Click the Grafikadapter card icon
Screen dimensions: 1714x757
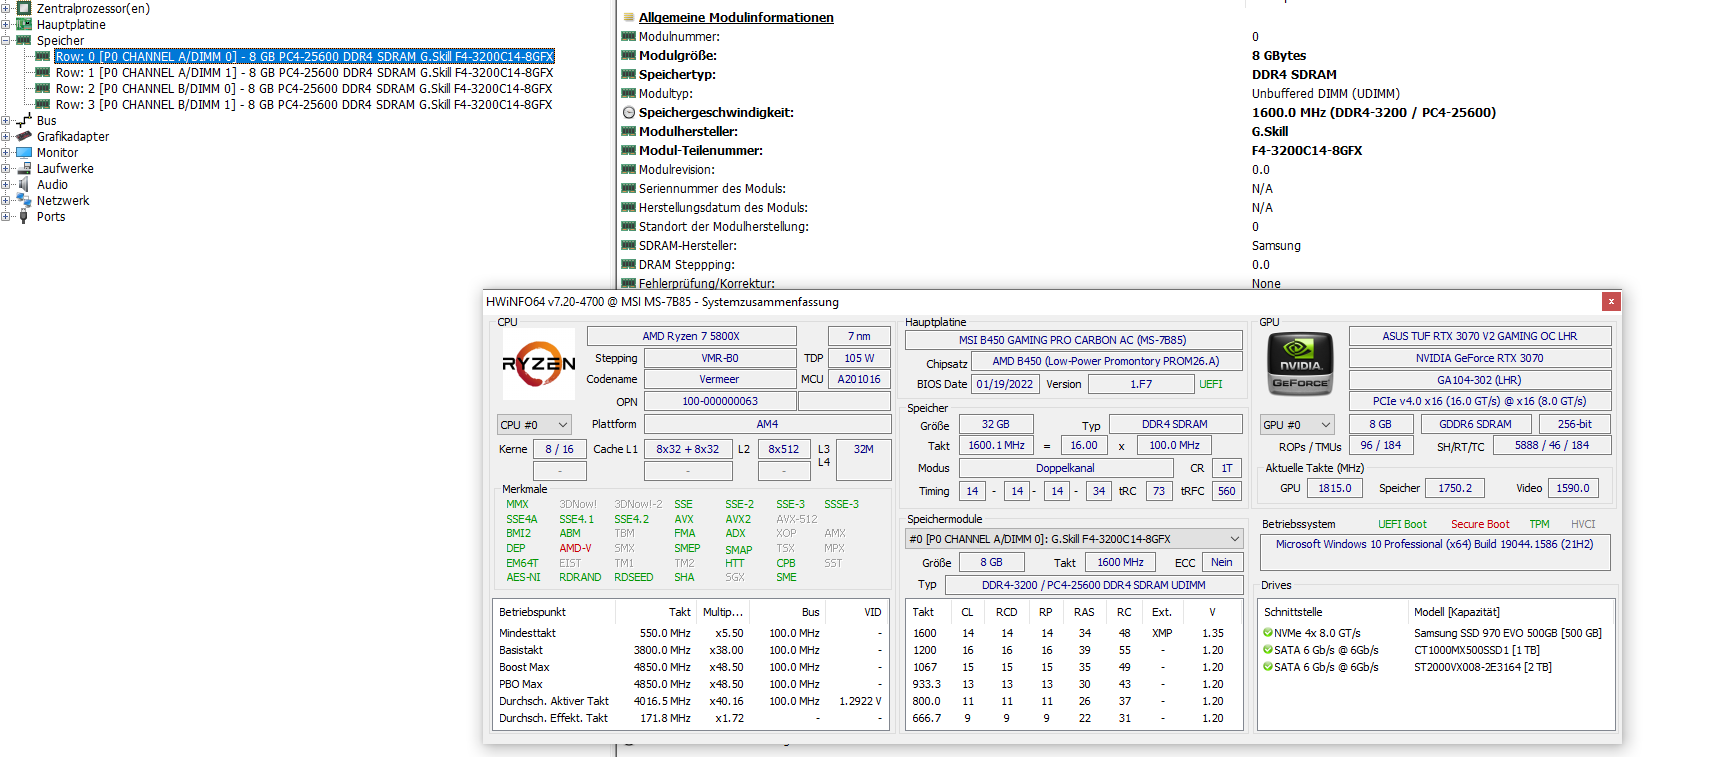coord(24,136)
